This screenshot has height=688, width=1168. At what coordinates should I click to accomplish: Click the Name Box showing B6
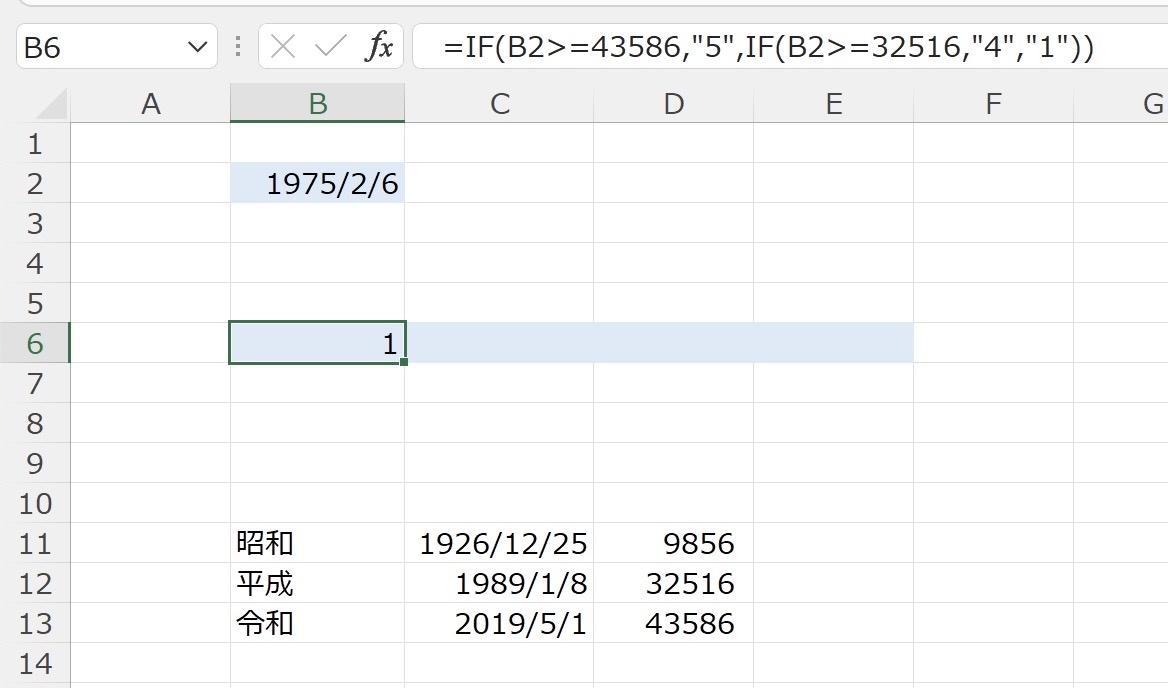[117, 46]
